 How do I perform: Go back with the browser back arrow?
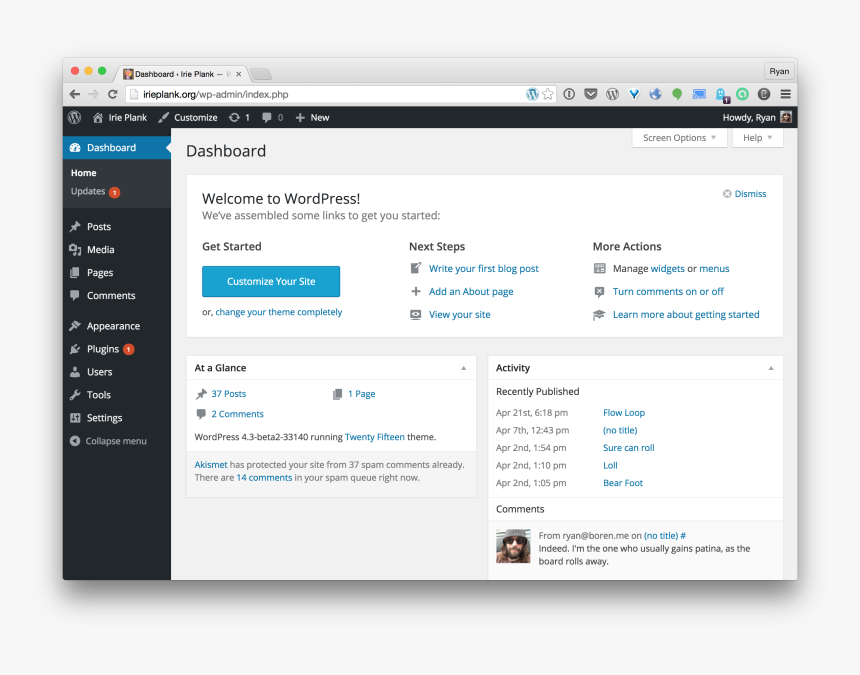[75, 94]
